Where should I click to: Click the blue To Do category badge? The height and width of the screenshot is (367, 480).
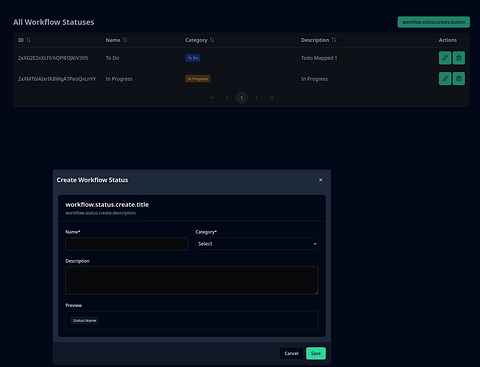click(193, 58)
